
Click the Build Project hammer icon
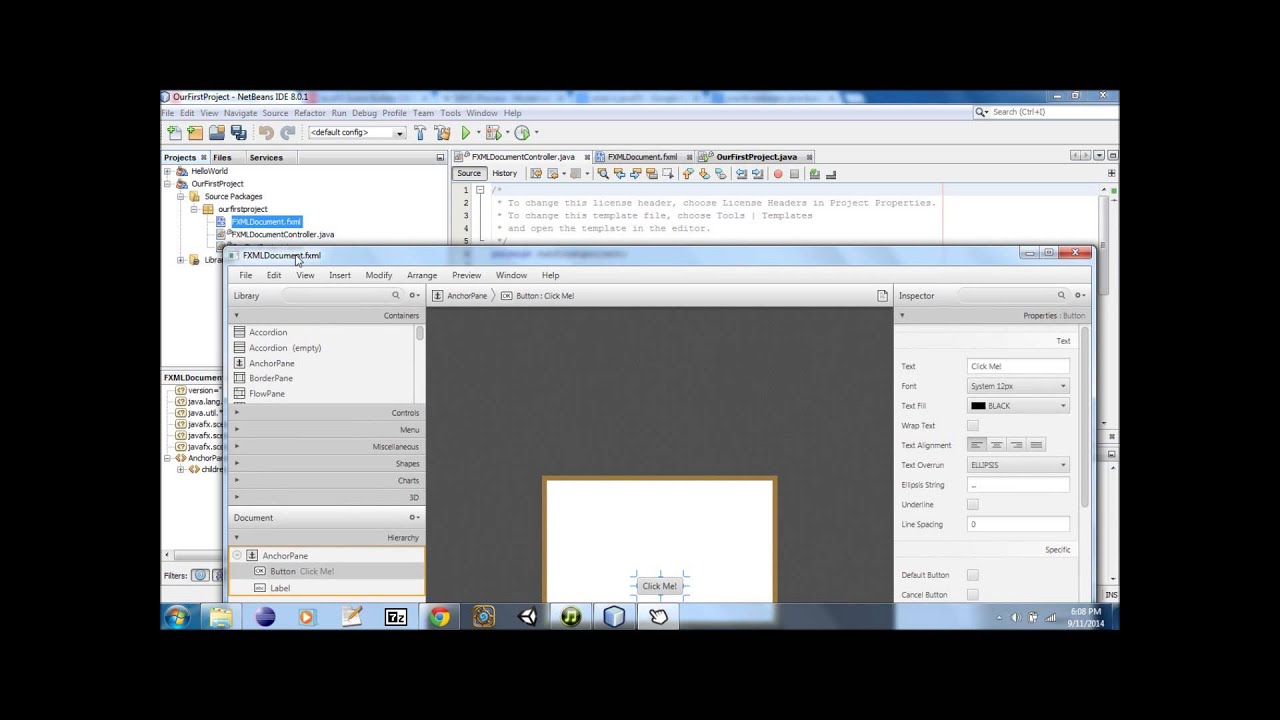[420, 132]
